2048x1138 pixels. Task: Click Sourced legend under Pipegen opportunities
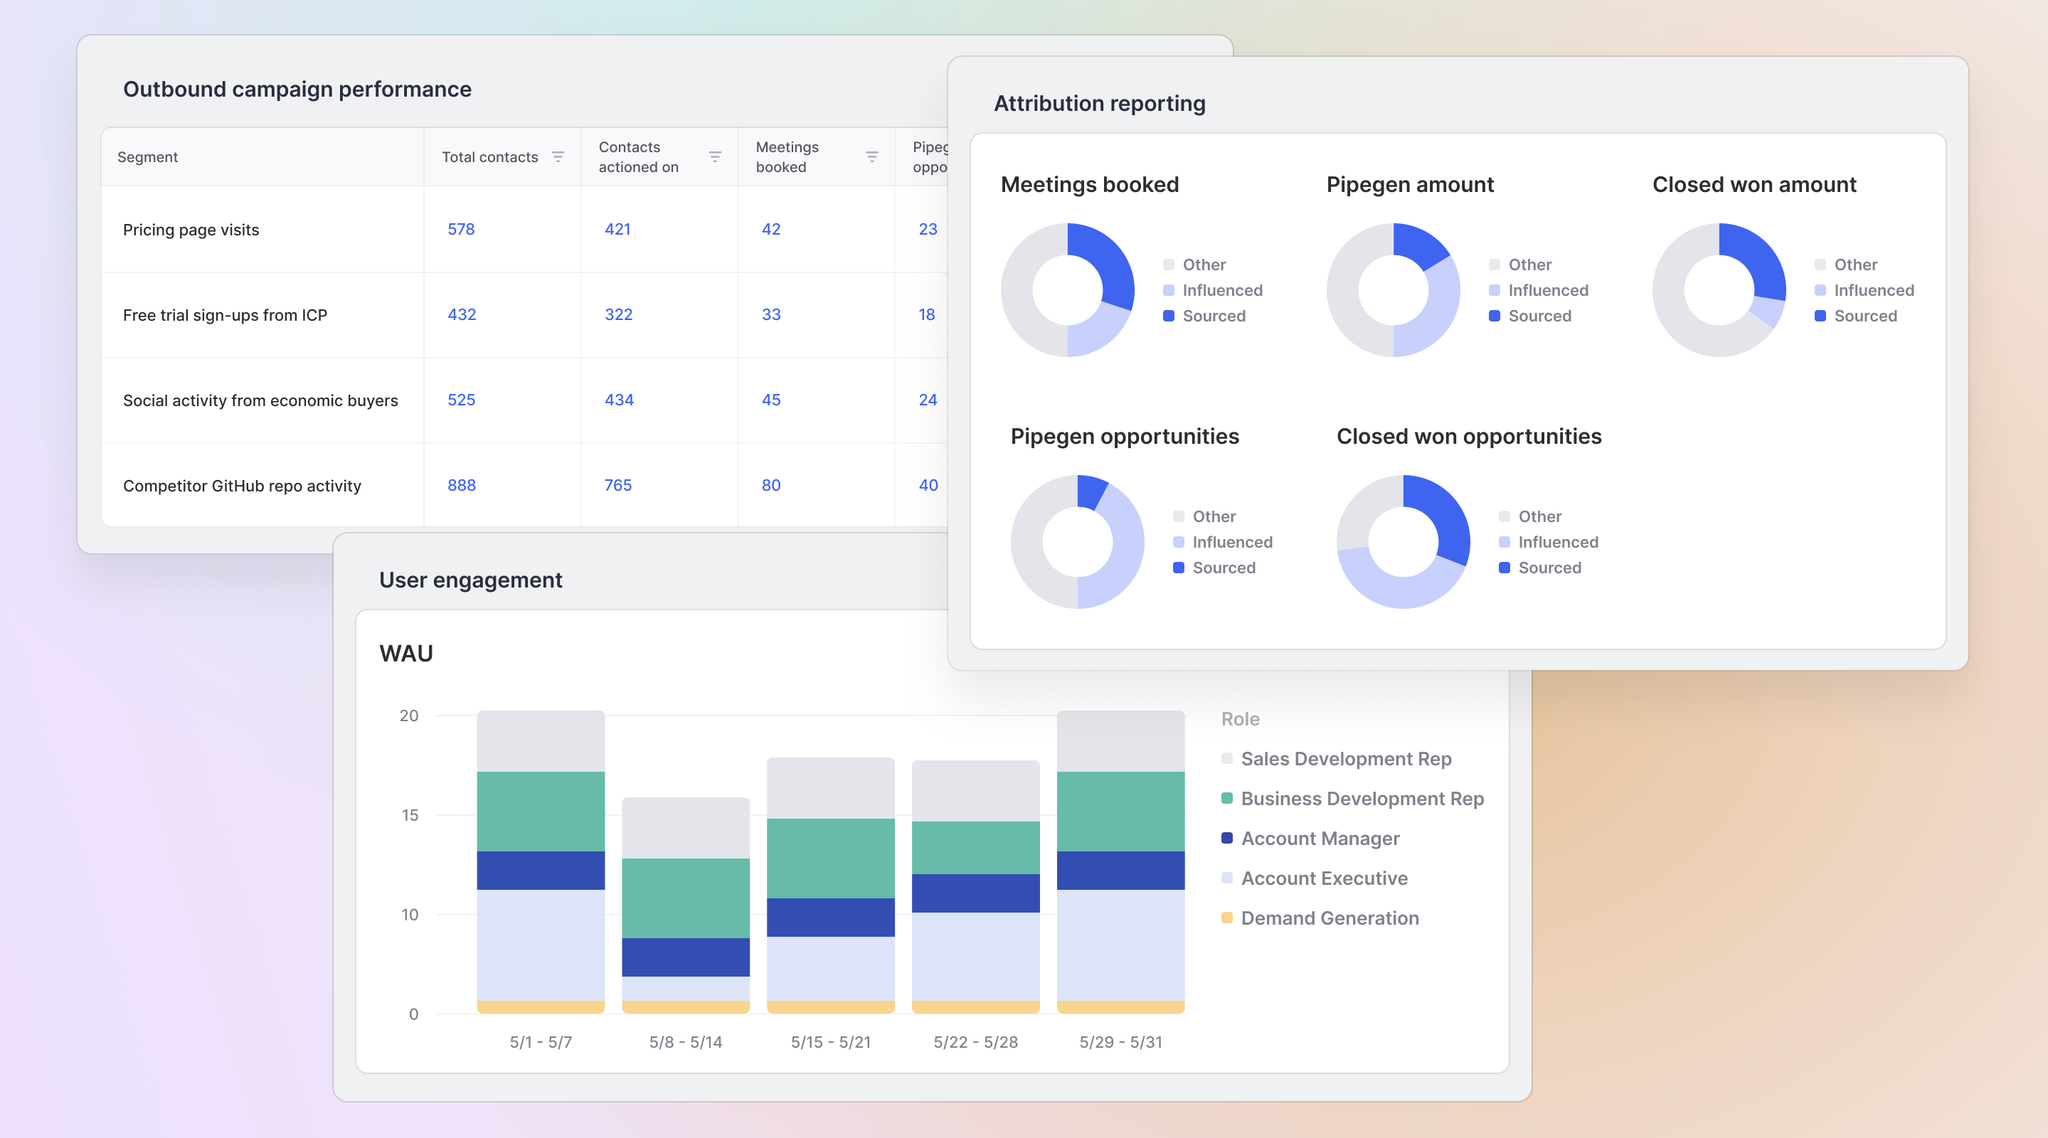(1223, 568)
